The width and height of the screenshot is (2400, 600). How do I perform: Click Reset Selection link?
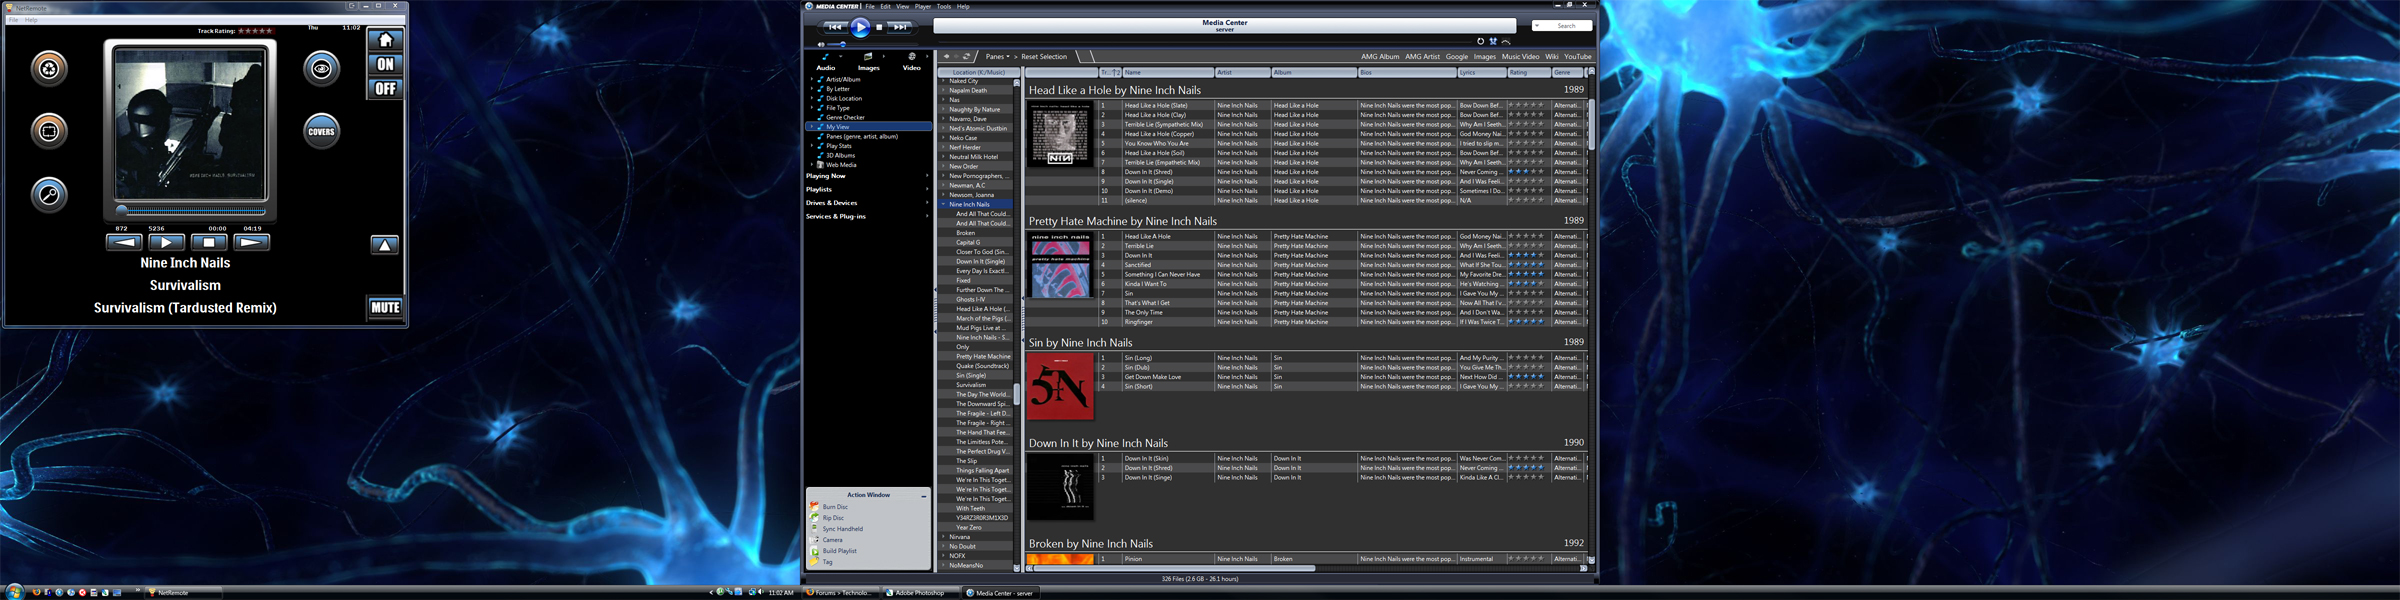[x=1044, y=56]
